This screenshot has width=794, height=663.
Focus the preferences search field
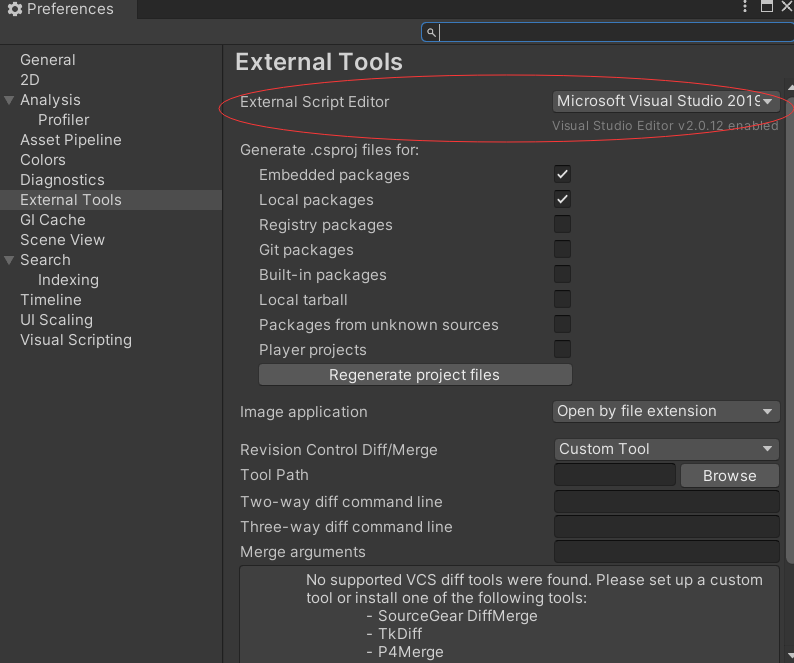point(608,32)
